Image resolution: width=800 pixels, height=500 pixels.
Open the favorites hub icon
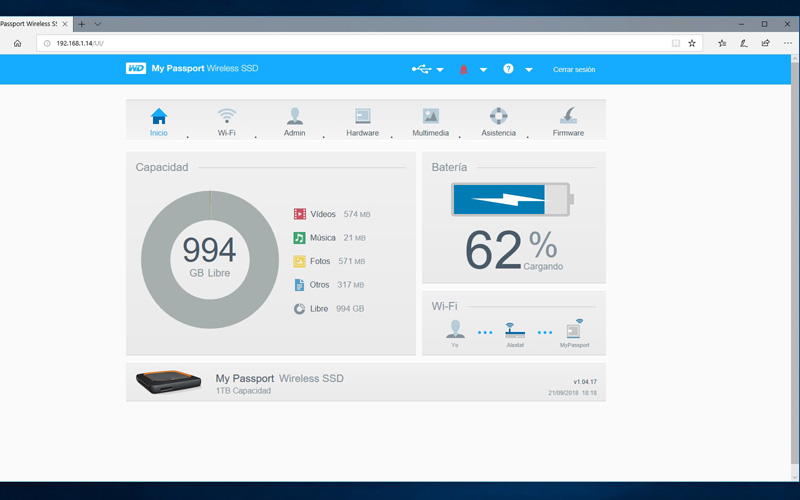[x=722, y=43]
